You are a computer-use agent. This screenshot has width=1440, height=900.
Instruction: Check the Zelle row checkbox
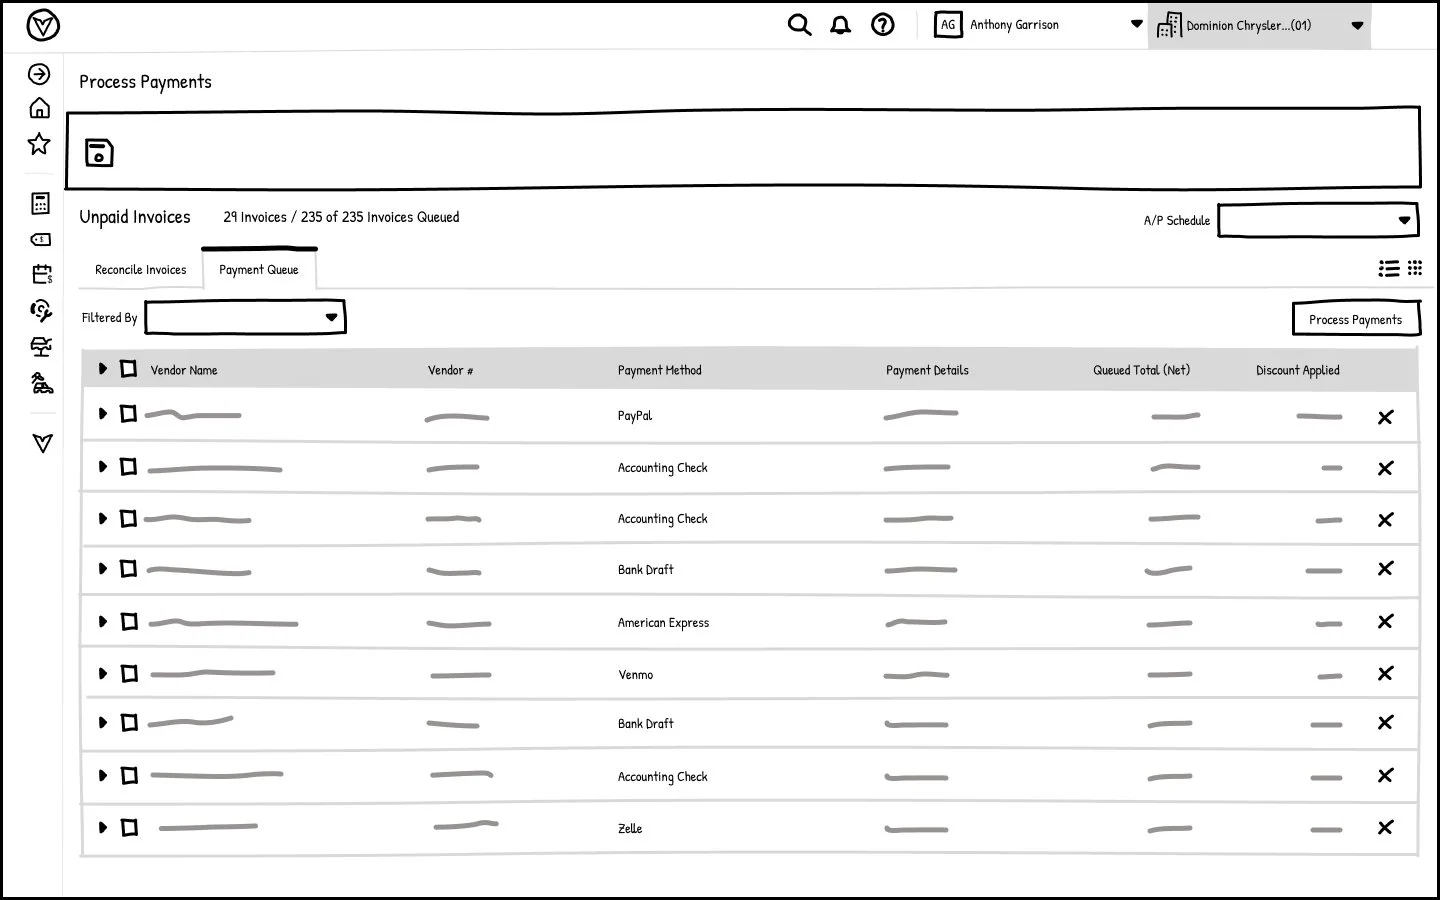(129, 827)
